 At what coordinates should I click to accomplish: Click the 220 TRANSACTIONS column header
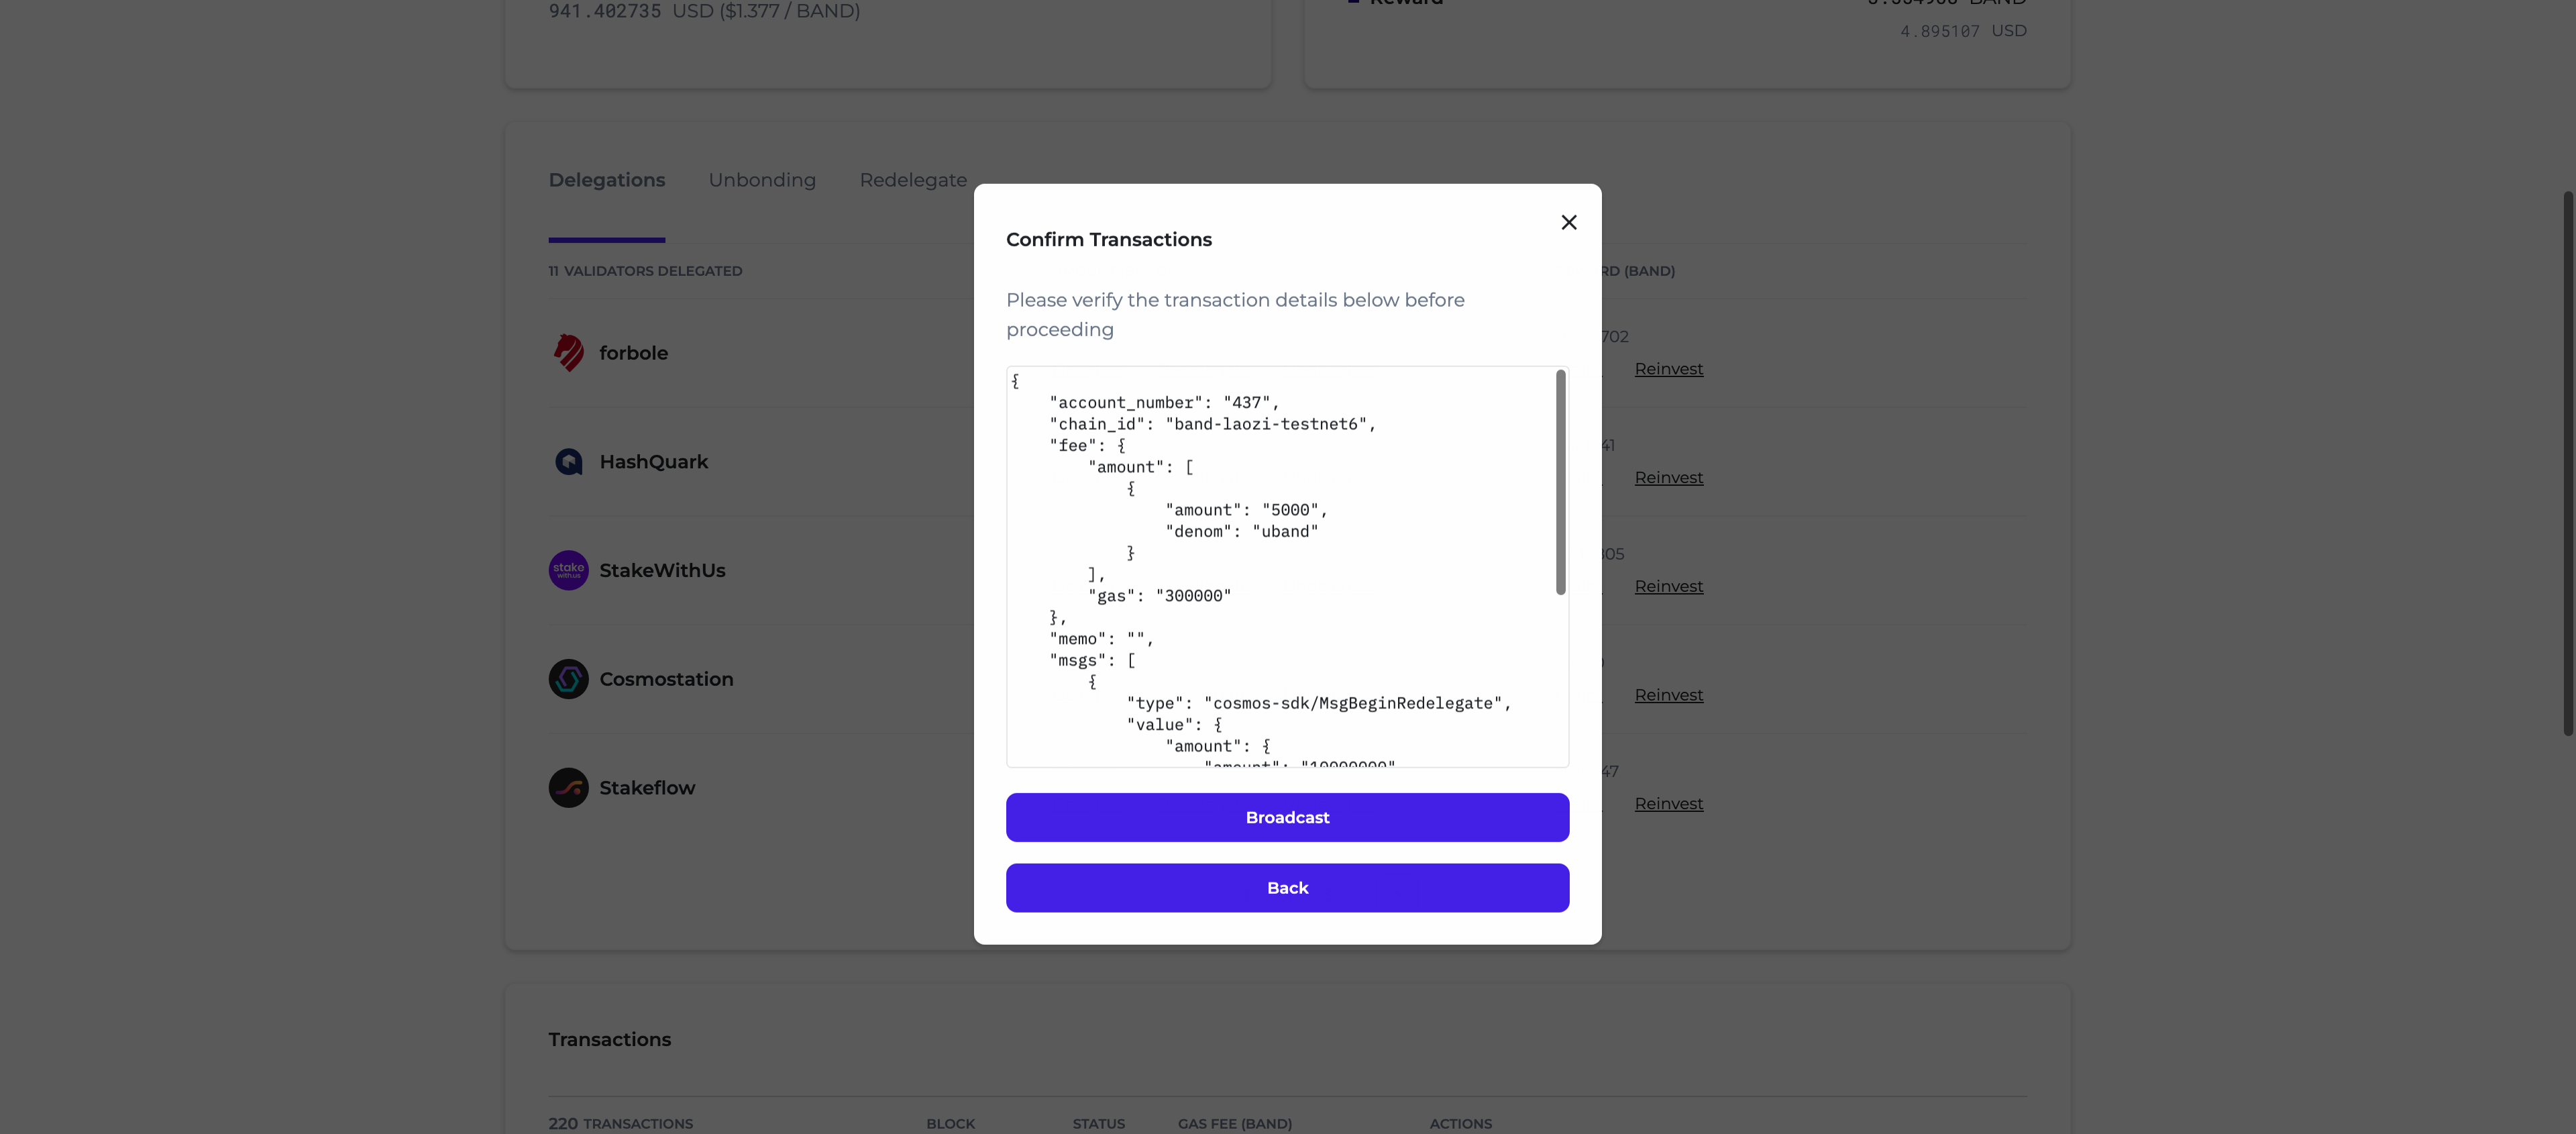(620, 1123)
